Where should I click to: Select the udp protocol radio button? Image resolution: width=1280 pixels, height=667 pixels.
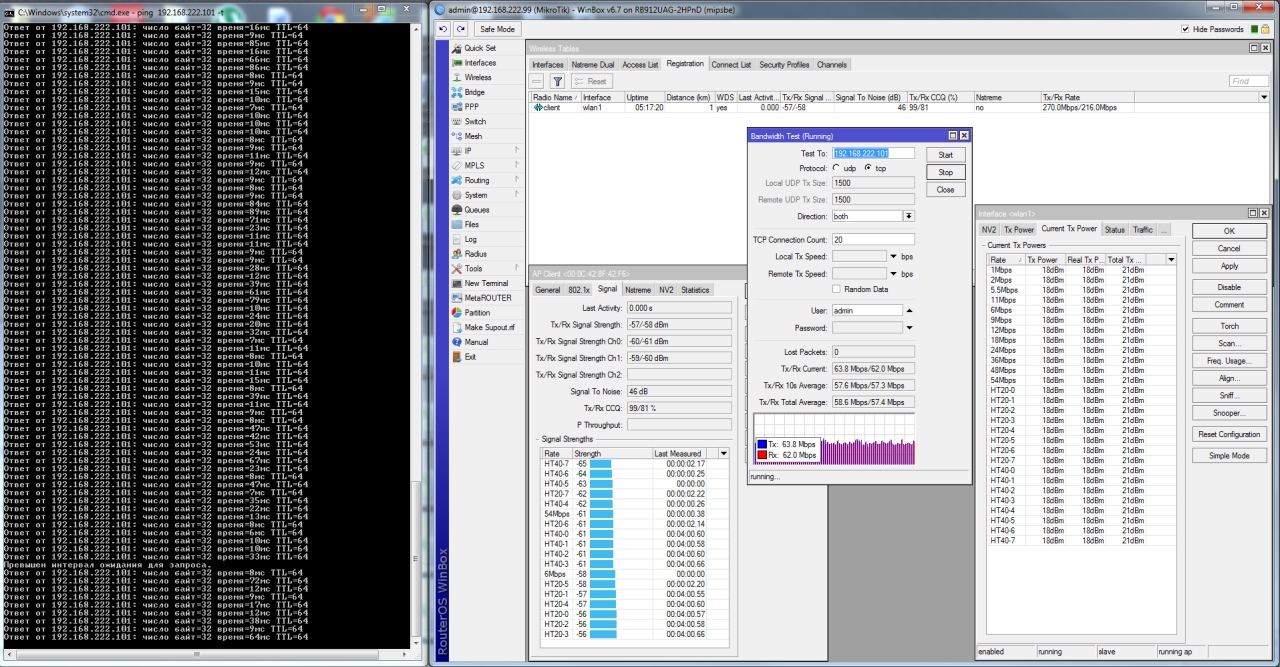tap(837, 168)
